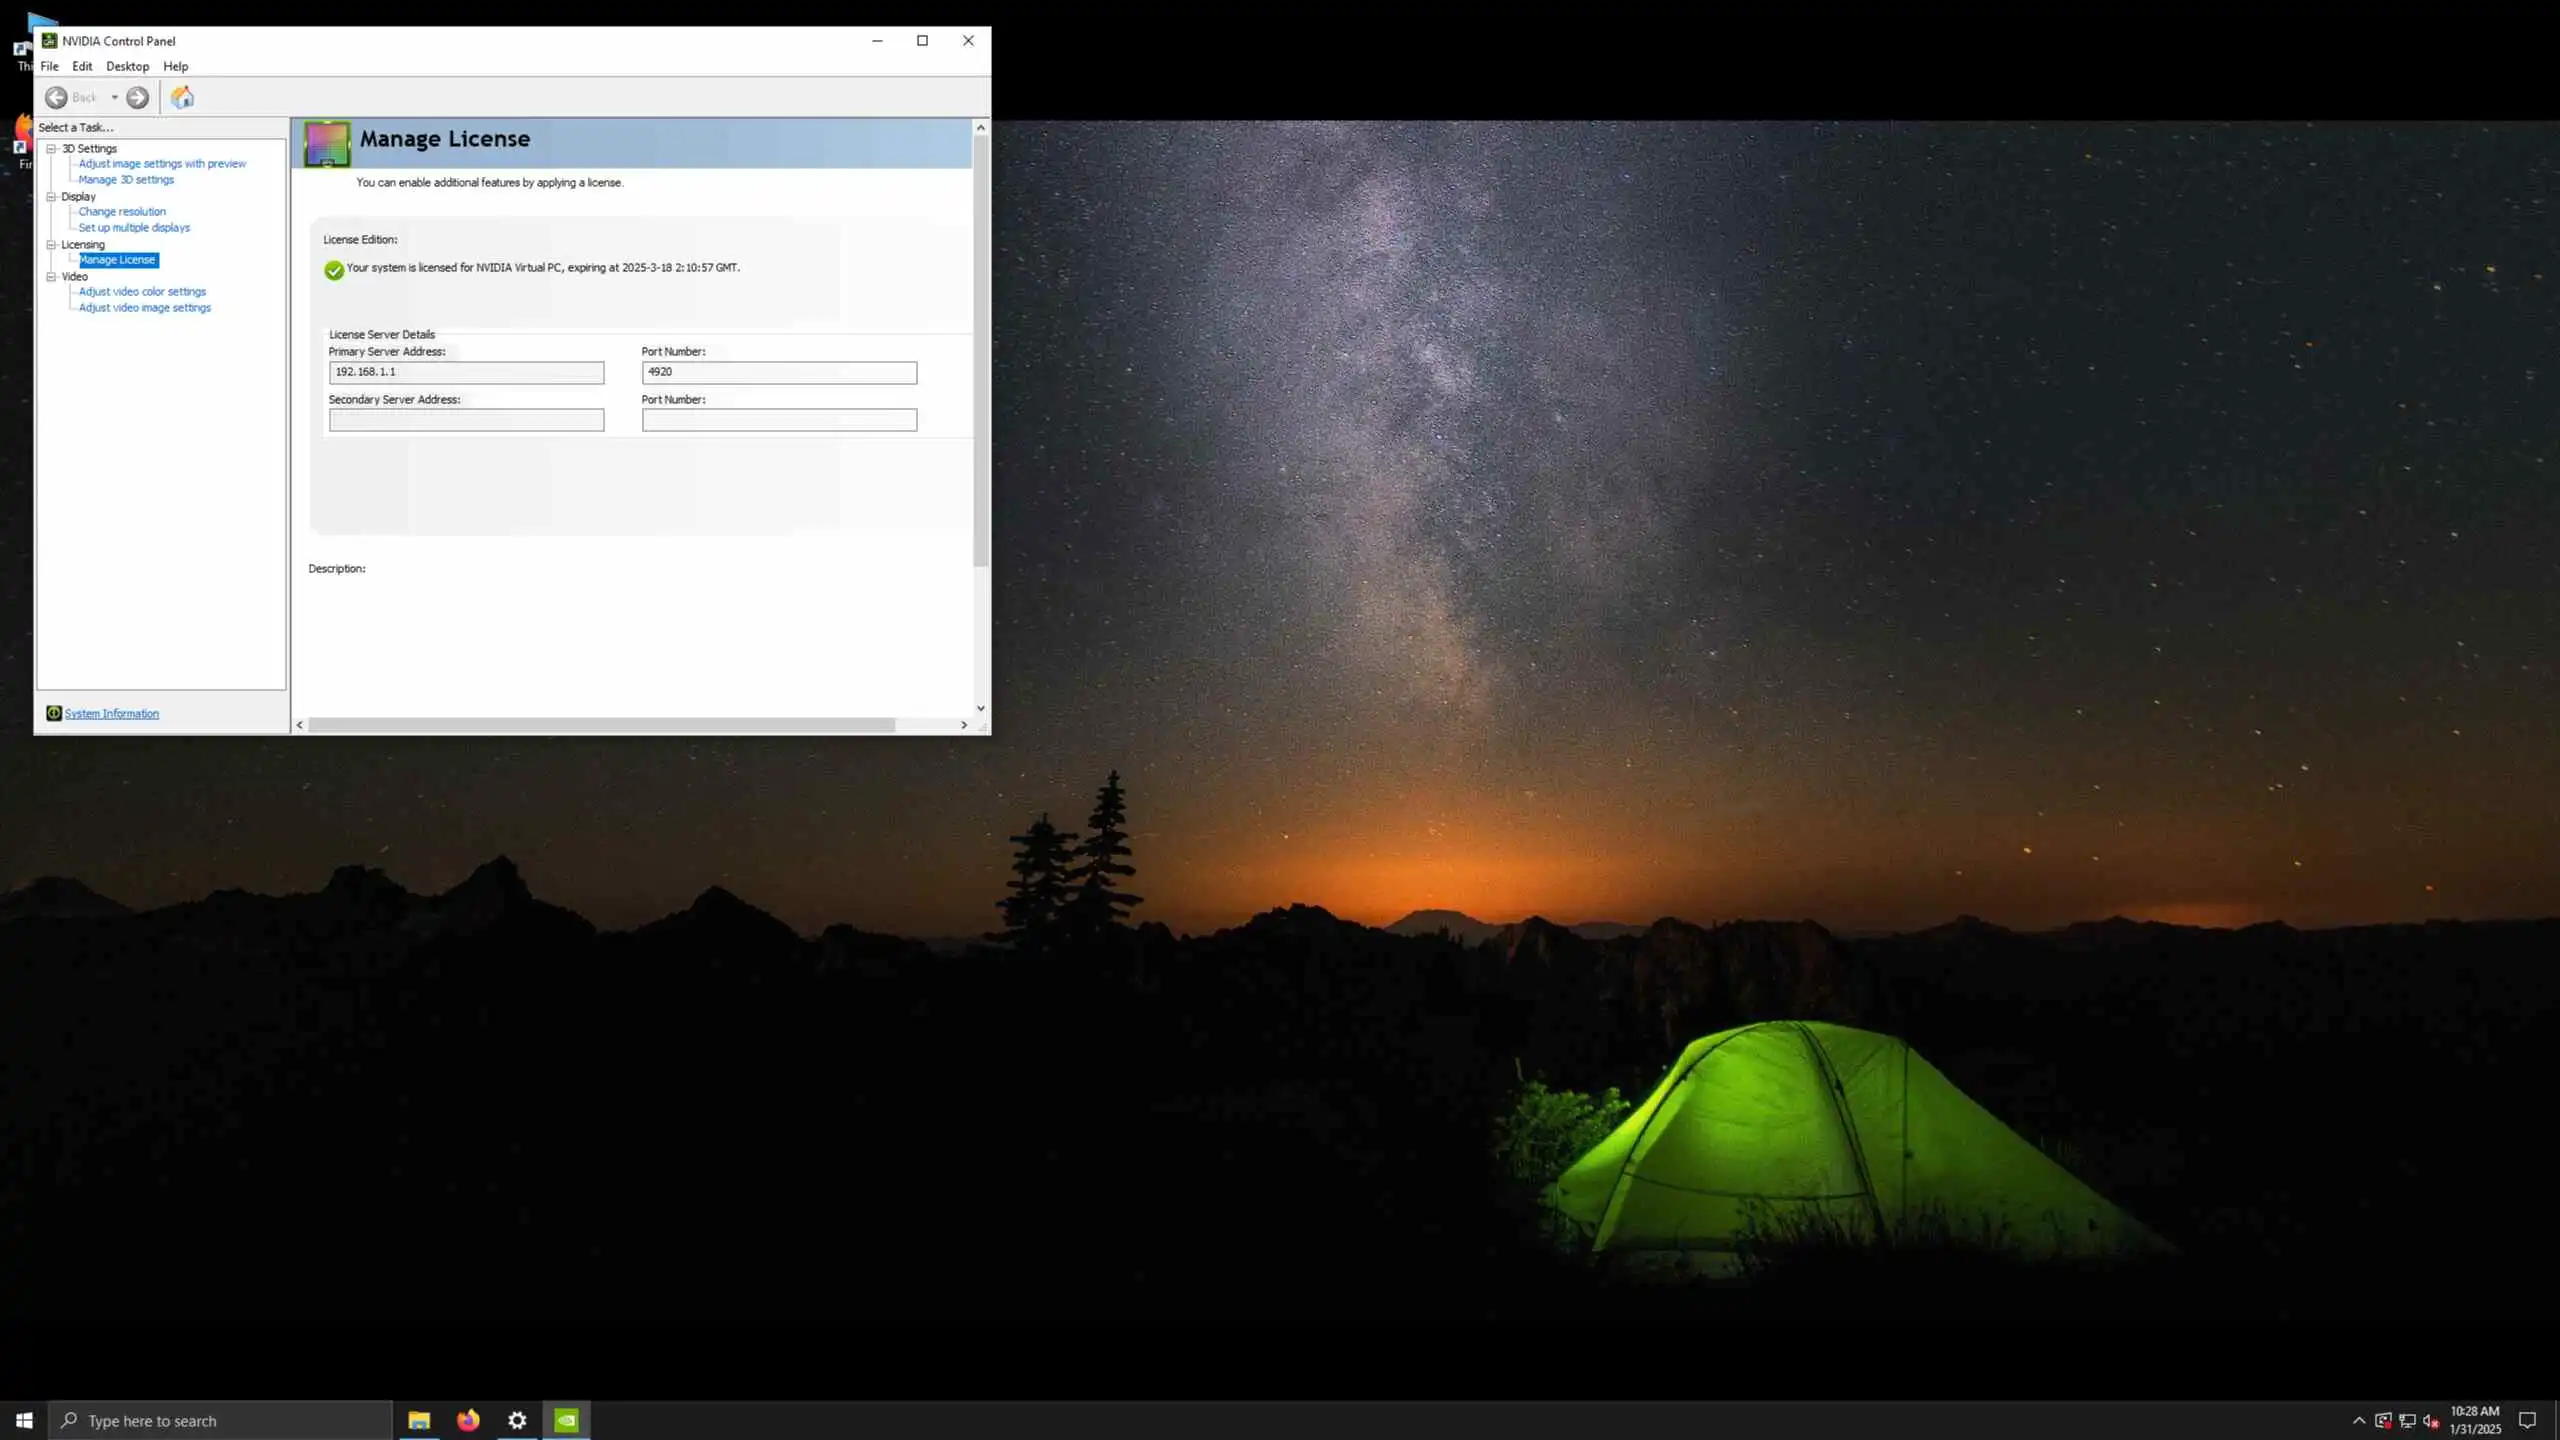The width and height of the screenshot is (2560, 1440).
Task: Click the volume icon in system tray
Action: coord(2430,1421)
